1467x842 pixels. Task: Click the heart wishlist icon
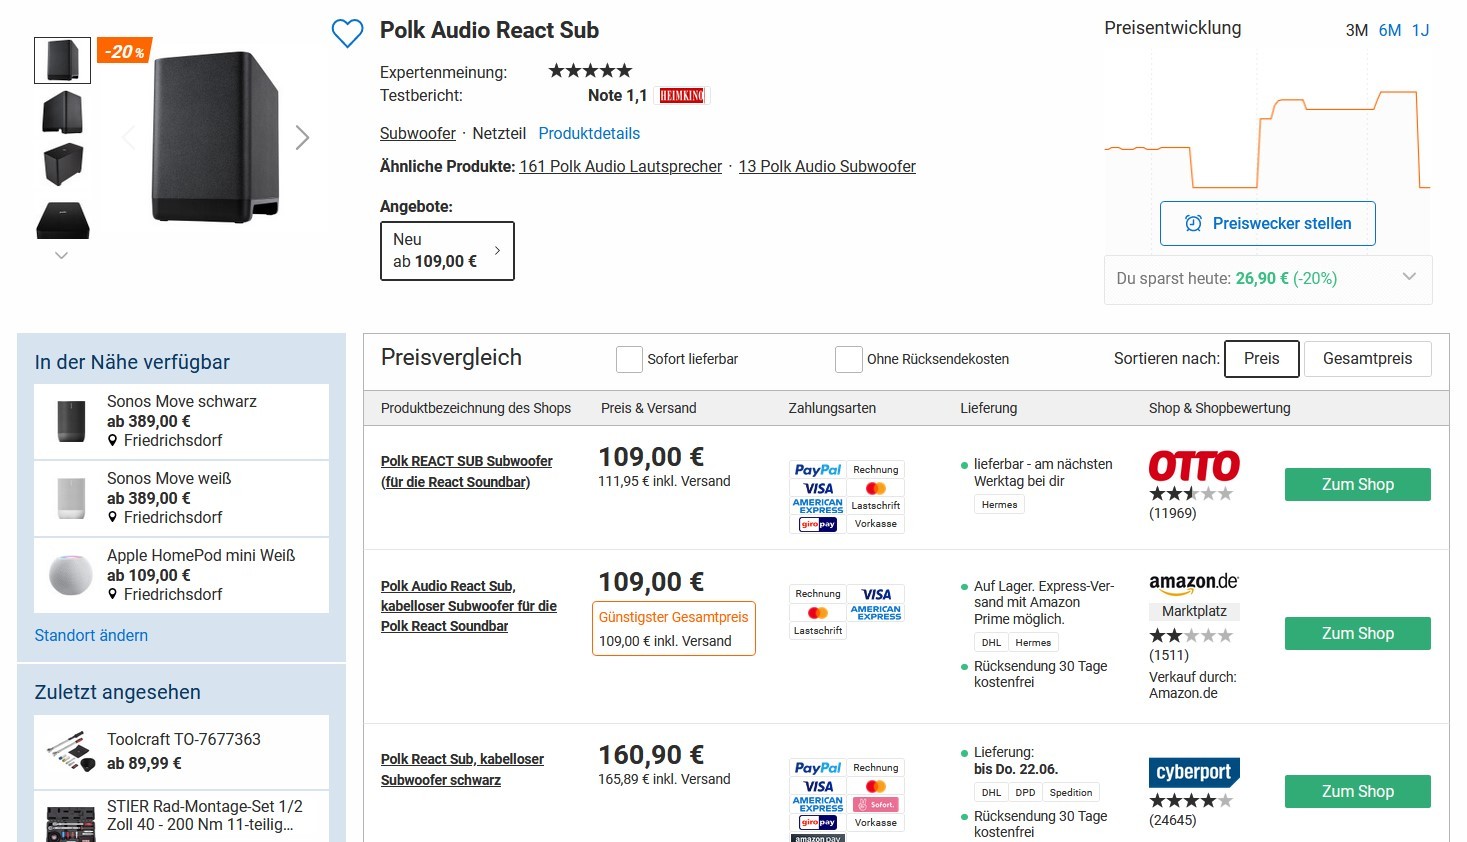(347, 33)
